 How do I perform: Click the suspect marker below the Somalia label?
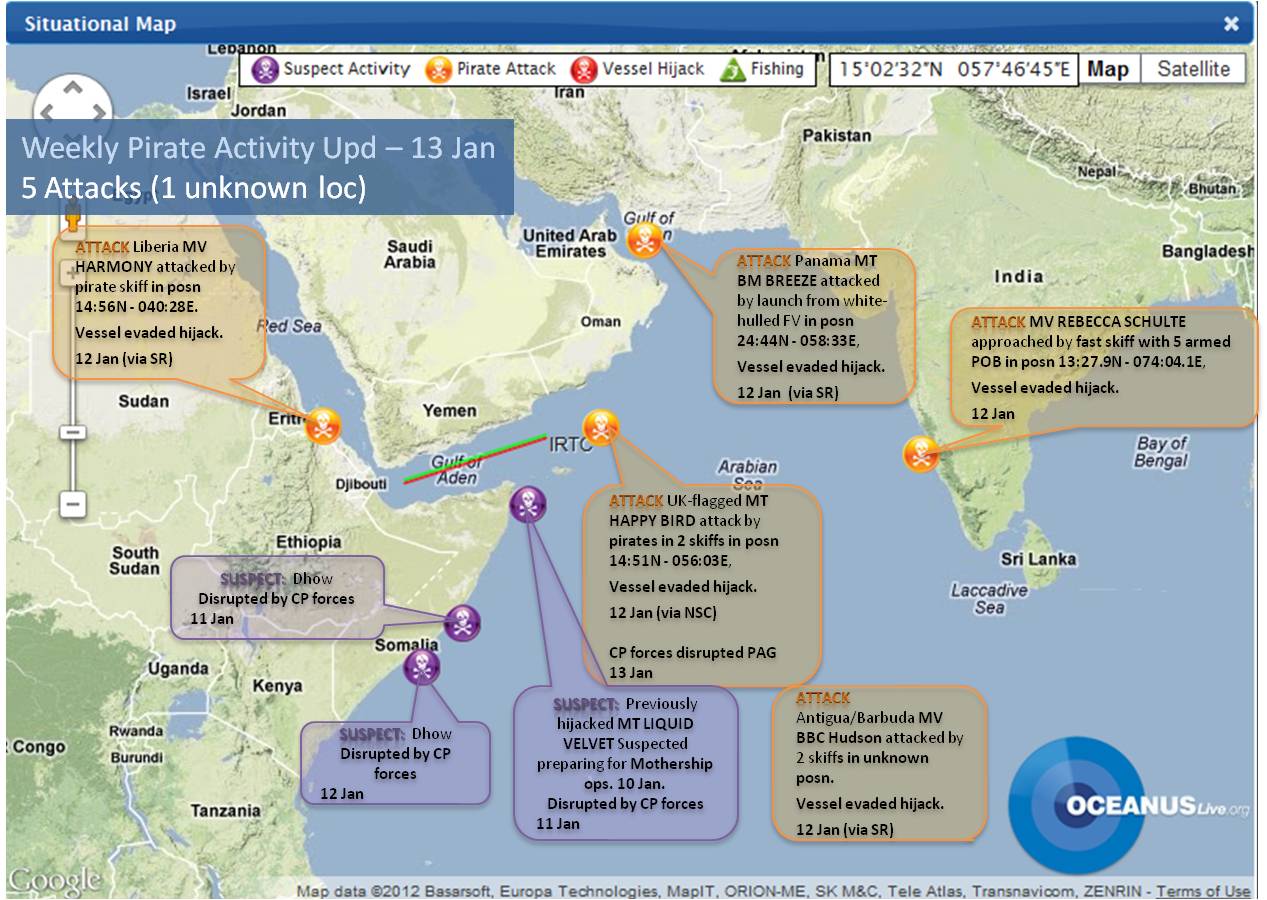(421, 666)
